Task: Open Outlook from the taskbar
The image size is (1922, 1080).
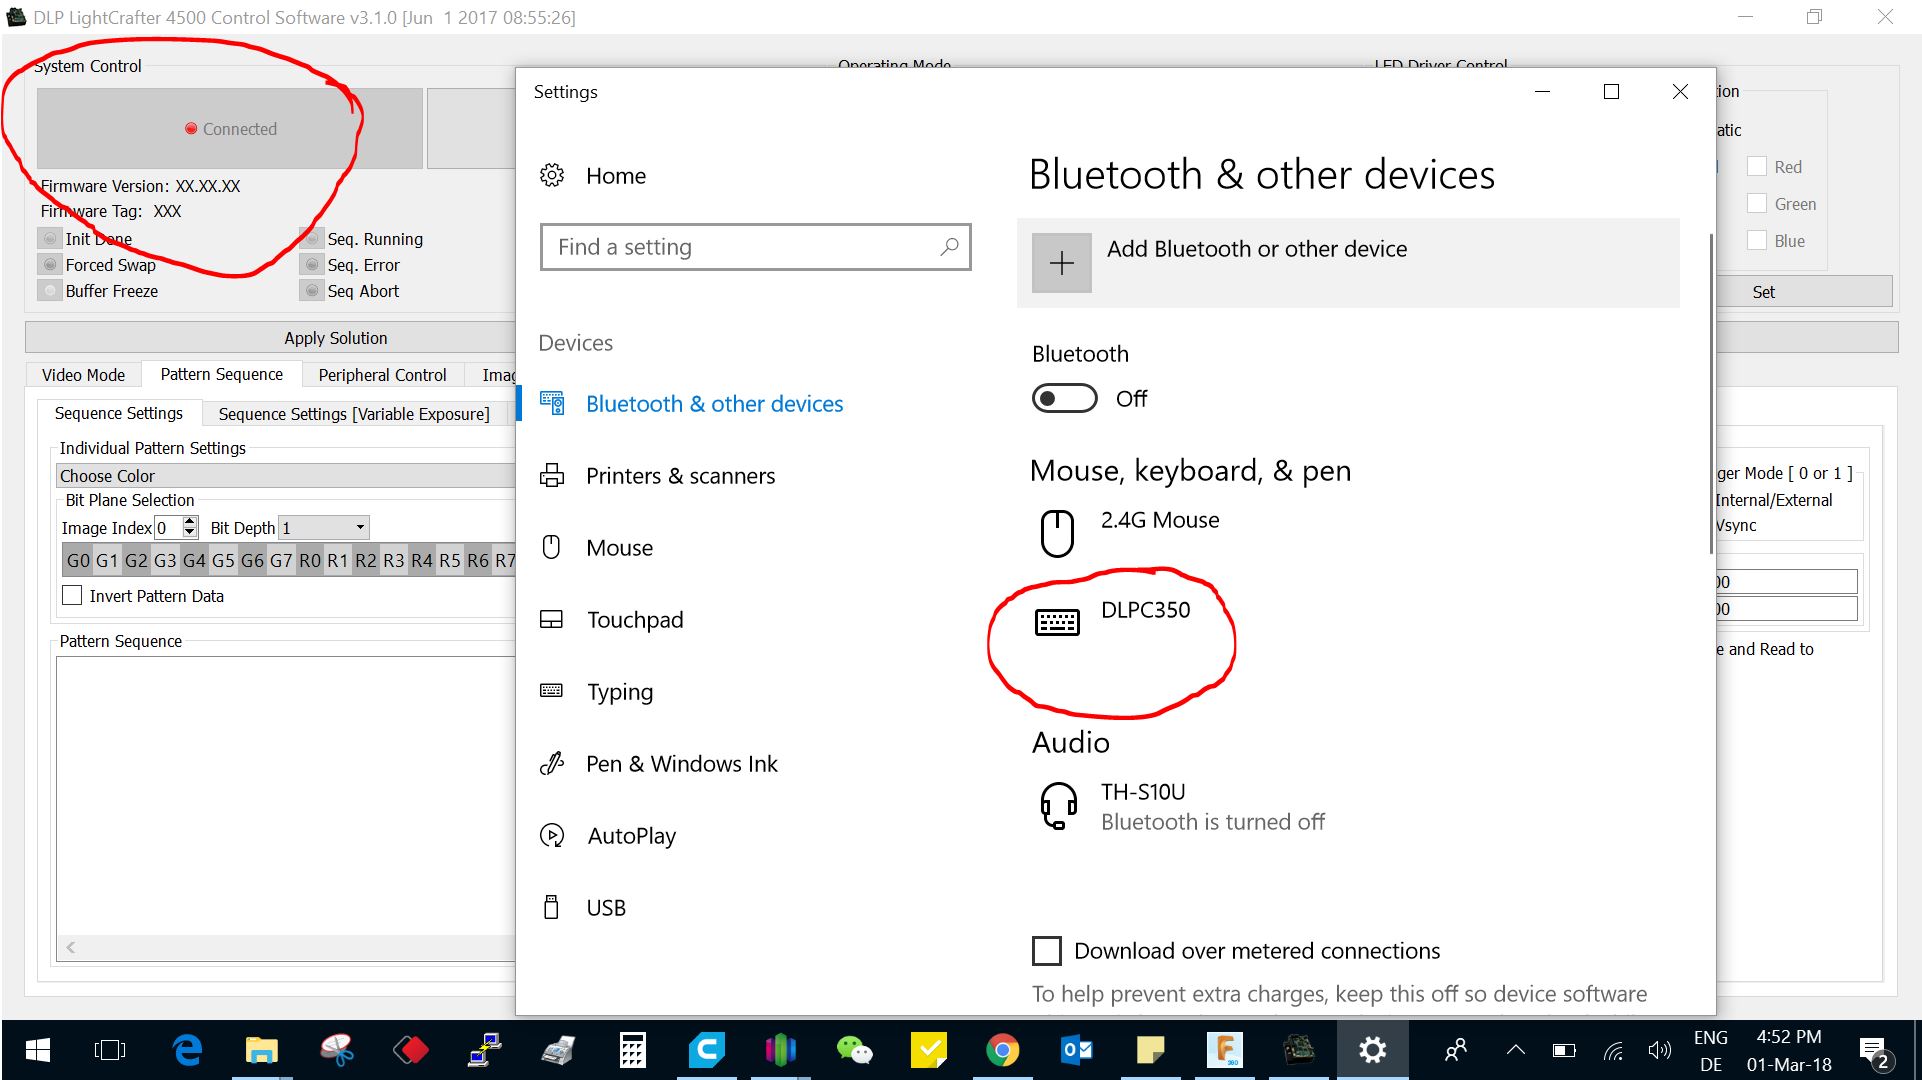Action: coord(1076,1050)
